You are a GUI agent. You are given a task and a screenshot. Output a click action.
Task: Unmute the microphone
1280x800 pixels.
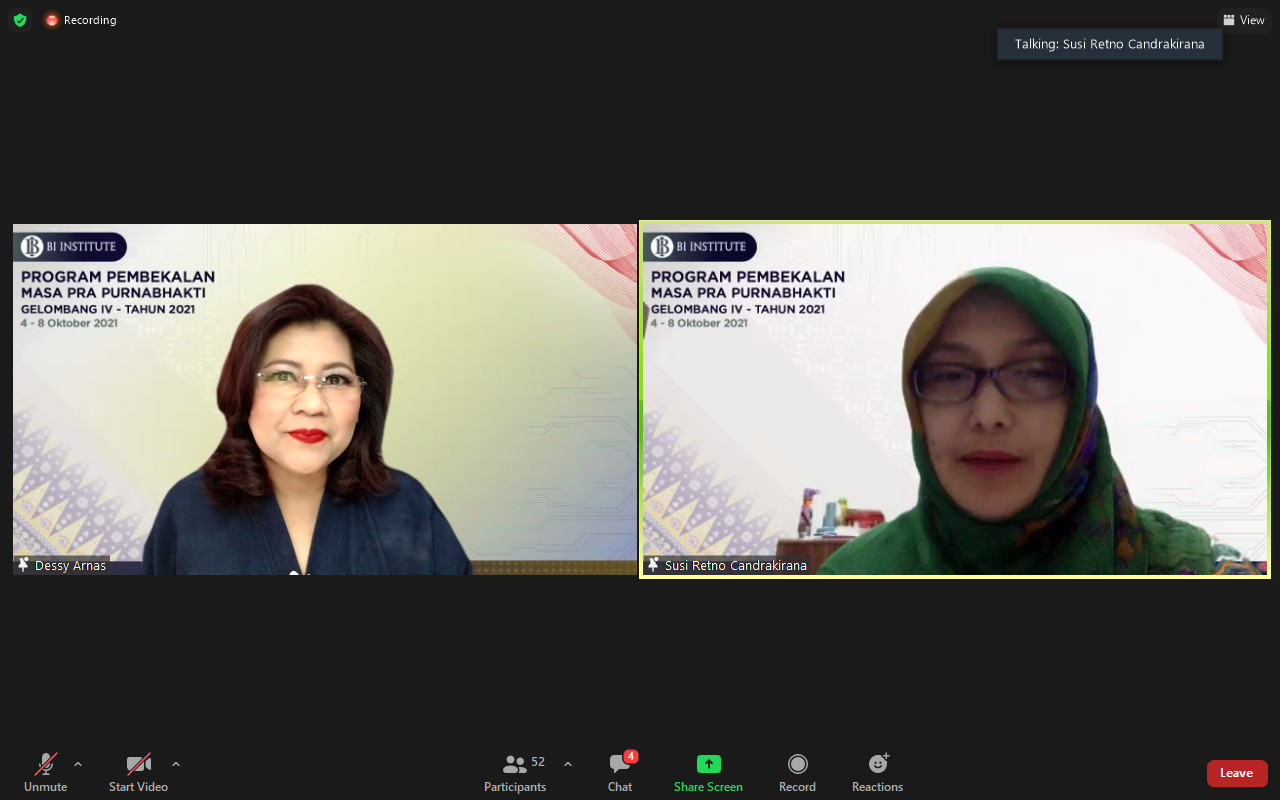click(45, 772)
